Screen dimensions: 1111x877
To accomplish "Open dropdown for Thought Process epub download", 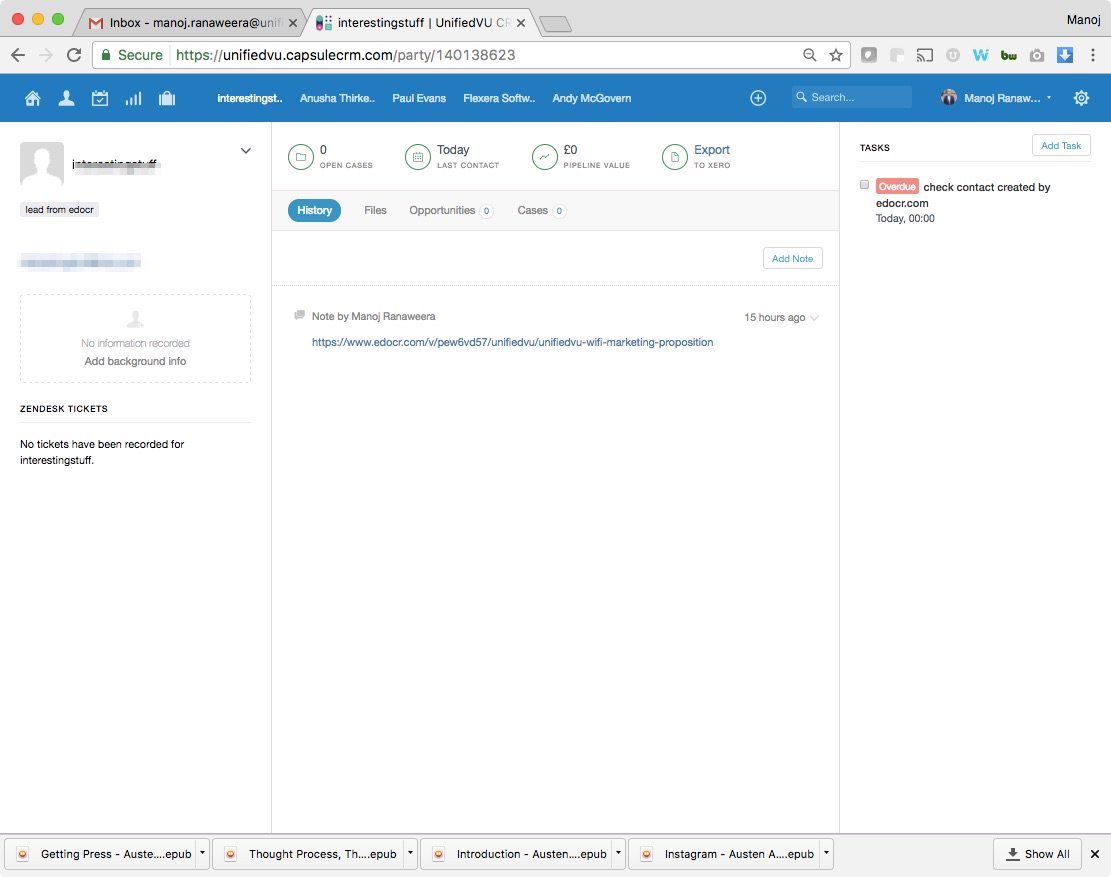I will [410, 854].
